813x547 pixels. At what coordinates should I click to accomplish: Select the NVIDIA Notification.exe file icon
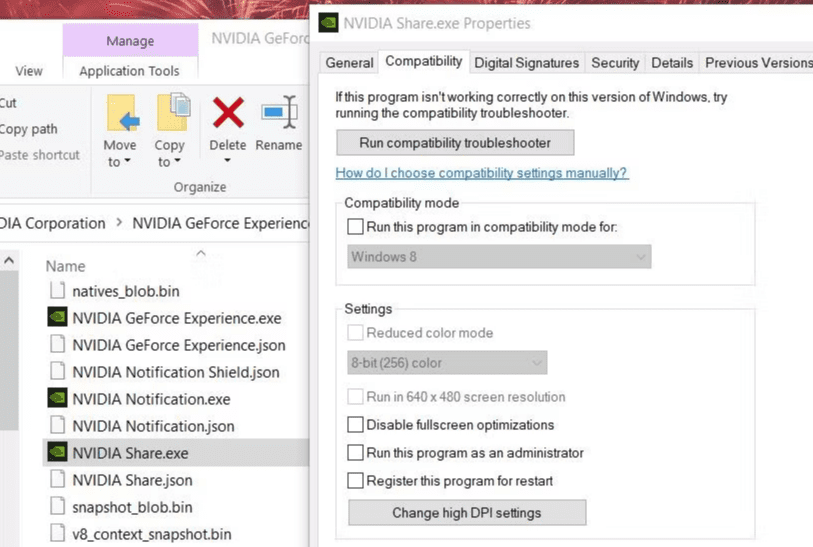tap(57, 399)
